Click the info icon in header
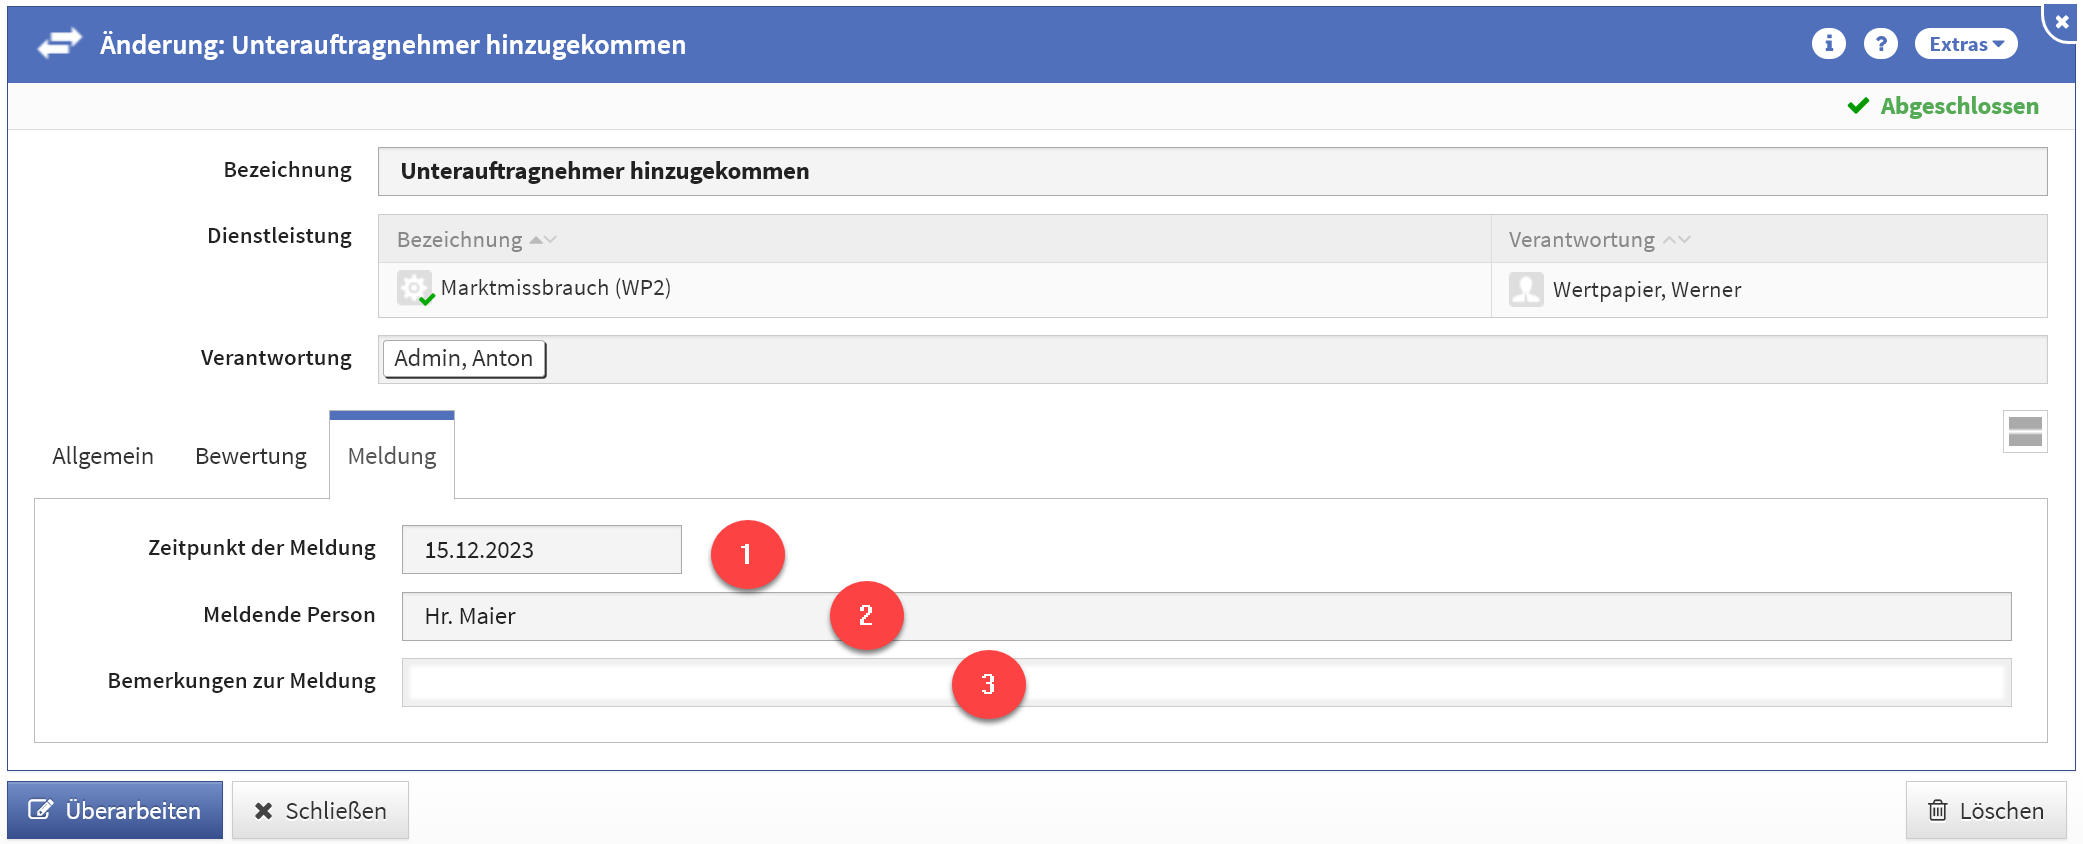The image size is (2083, 844). pyautogui.click(x=1828, y=44)
